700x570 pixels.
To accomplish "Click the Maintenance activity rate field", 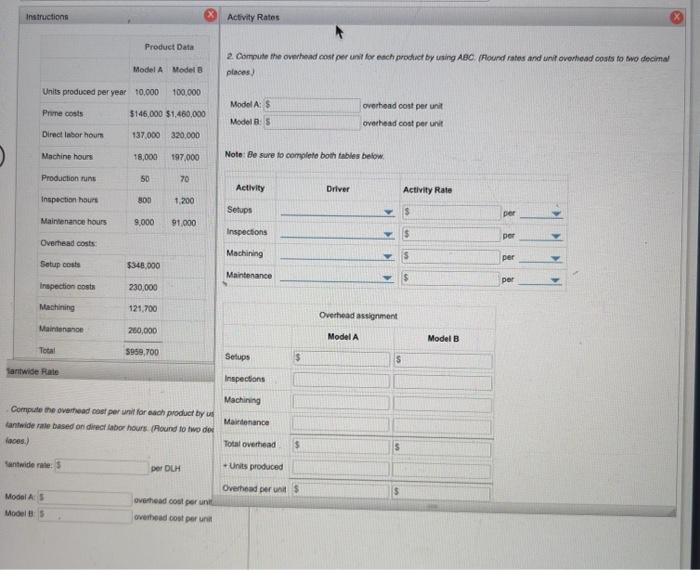I will (x=450, y=278).
